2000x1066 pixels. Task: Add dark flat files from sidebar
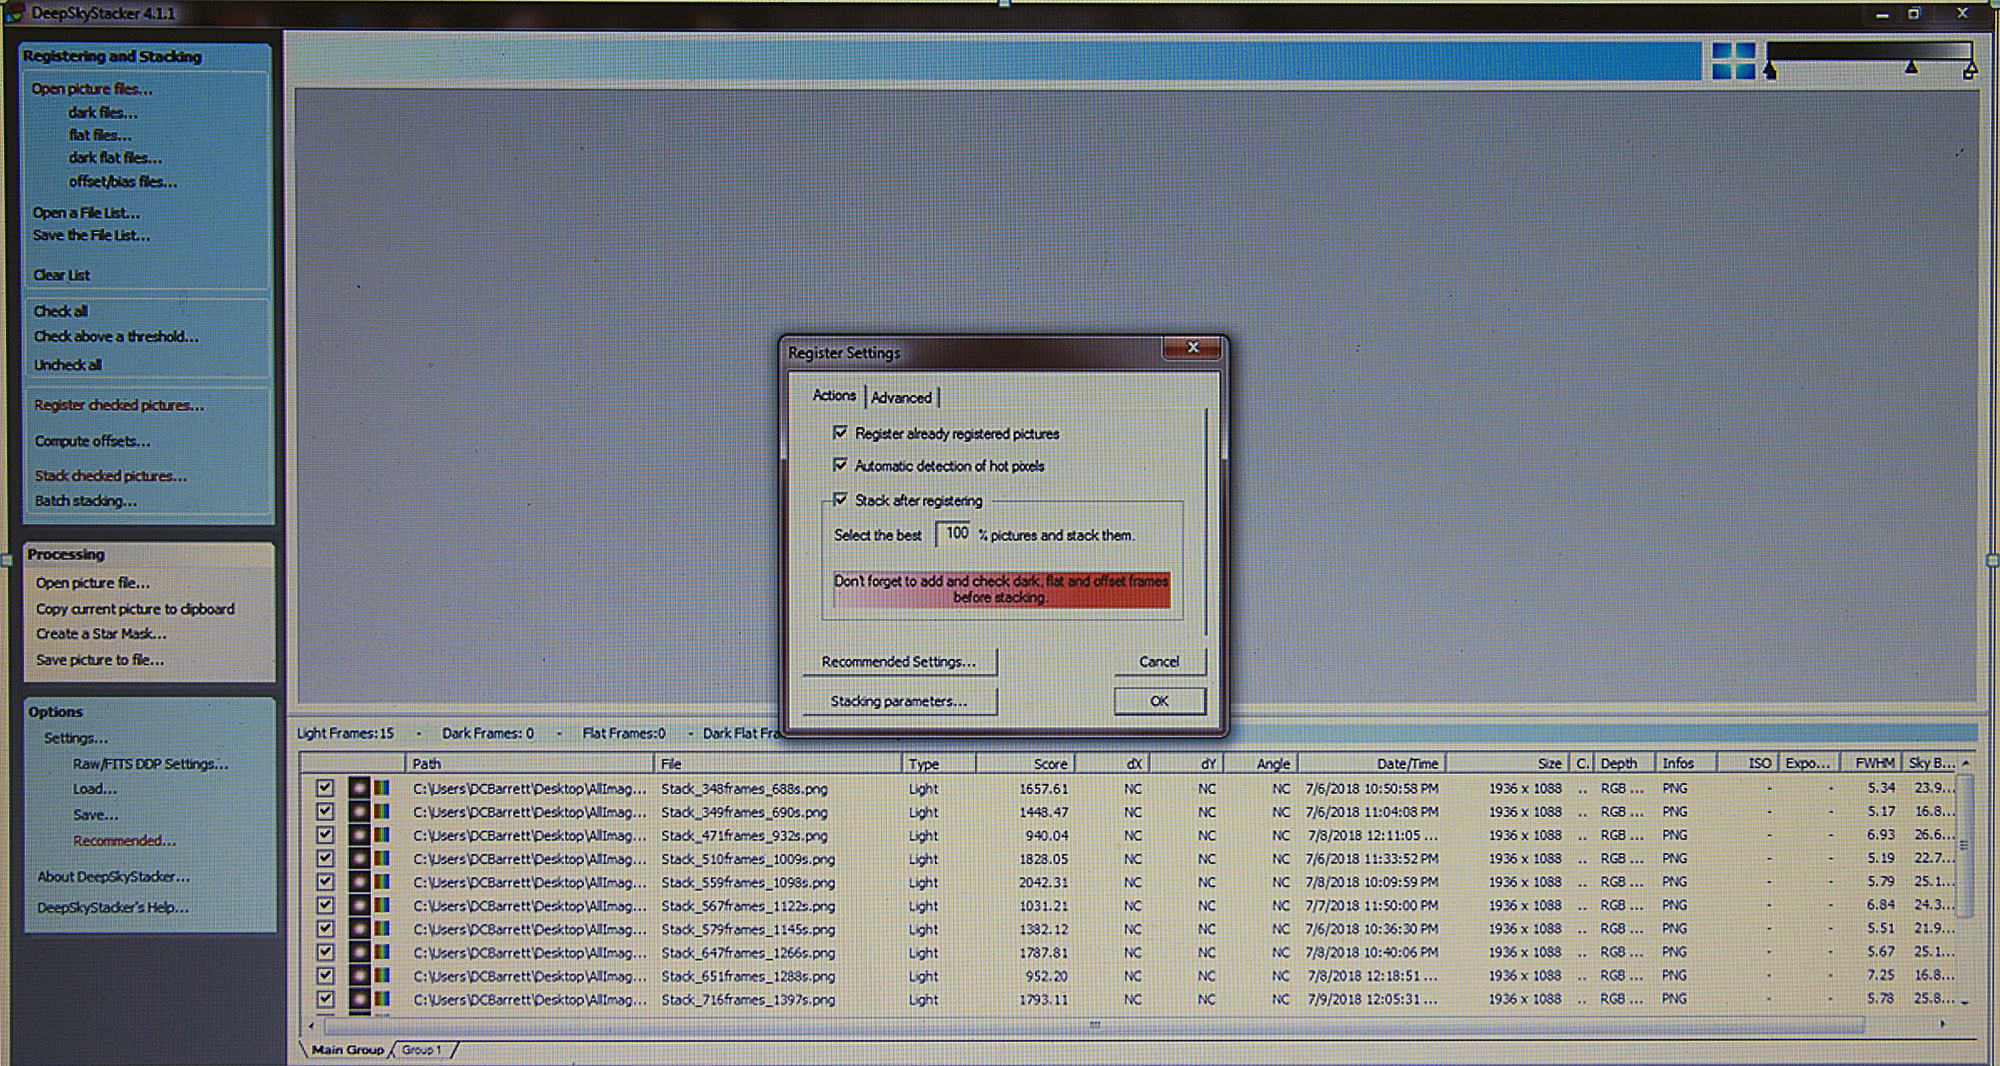click(115, 158)
